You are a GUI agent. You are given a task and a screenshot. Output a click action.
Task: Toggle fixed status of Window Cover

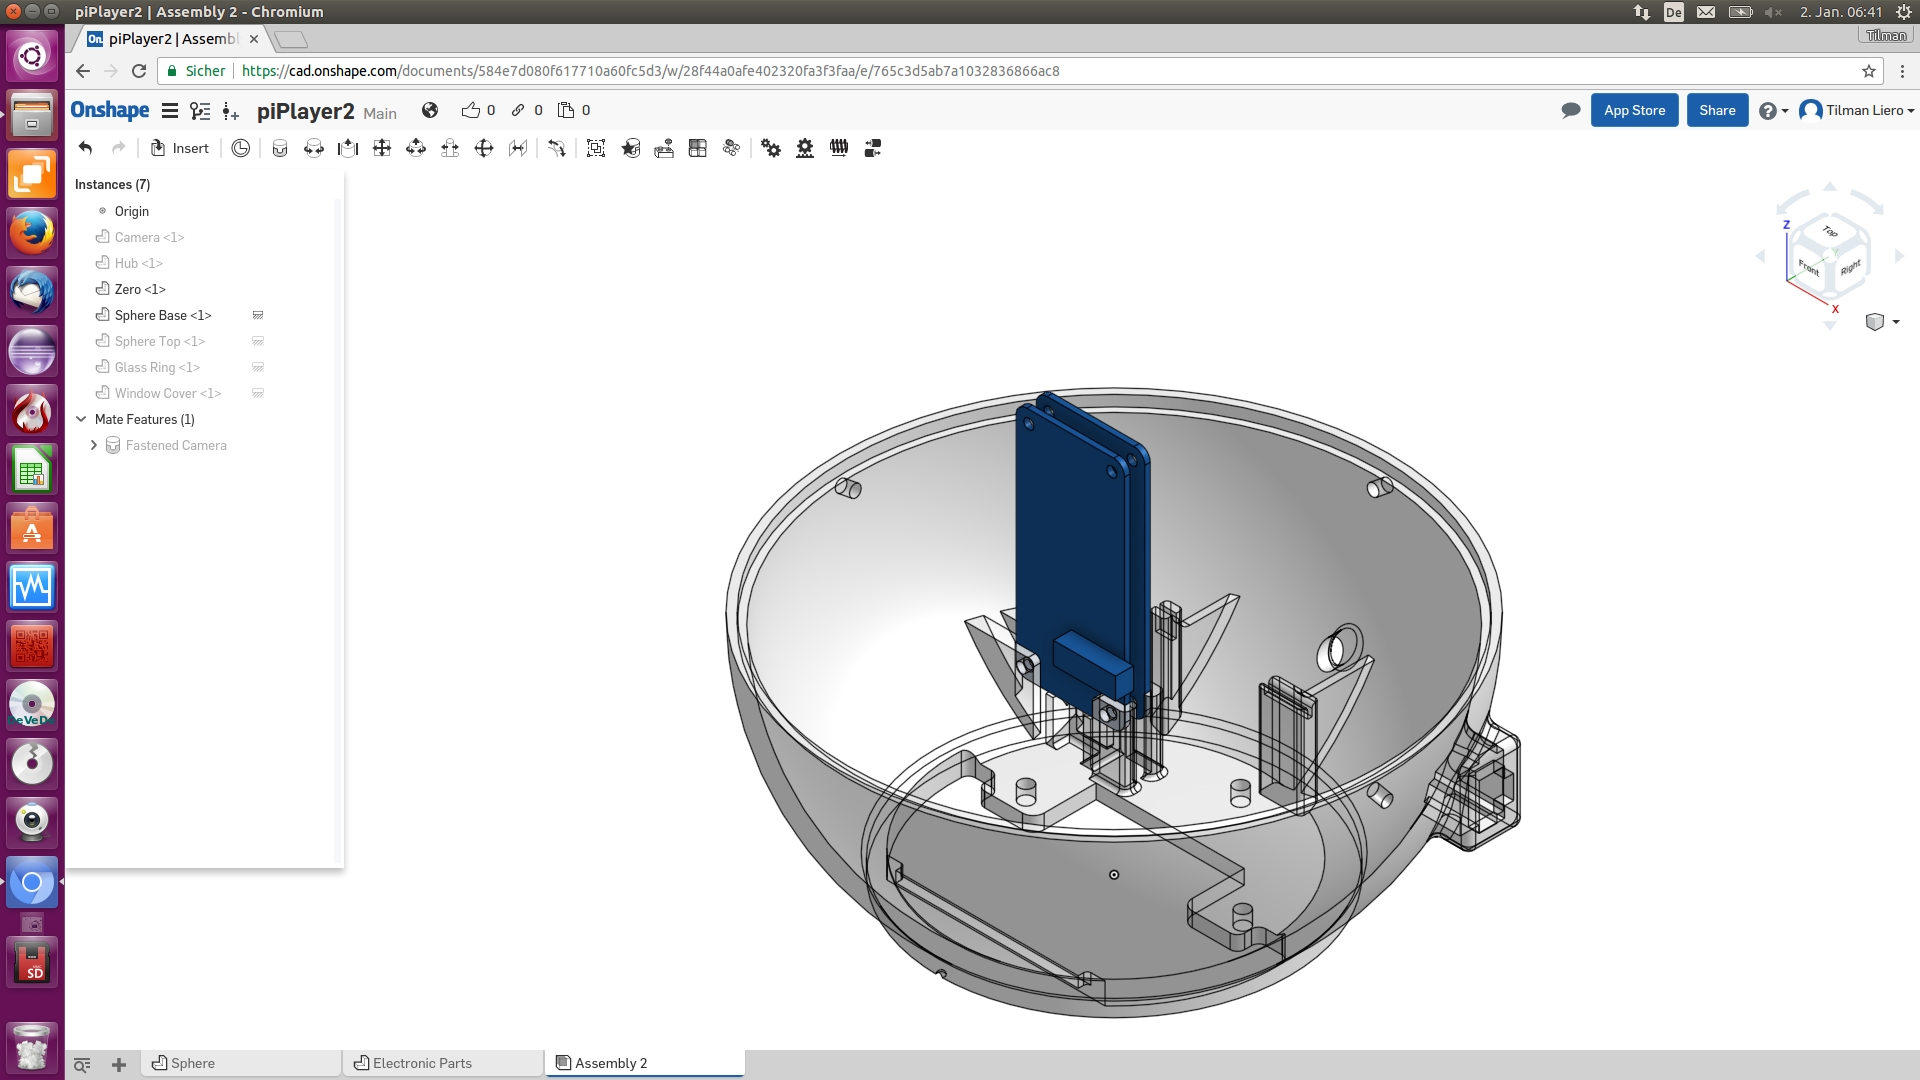258,393
